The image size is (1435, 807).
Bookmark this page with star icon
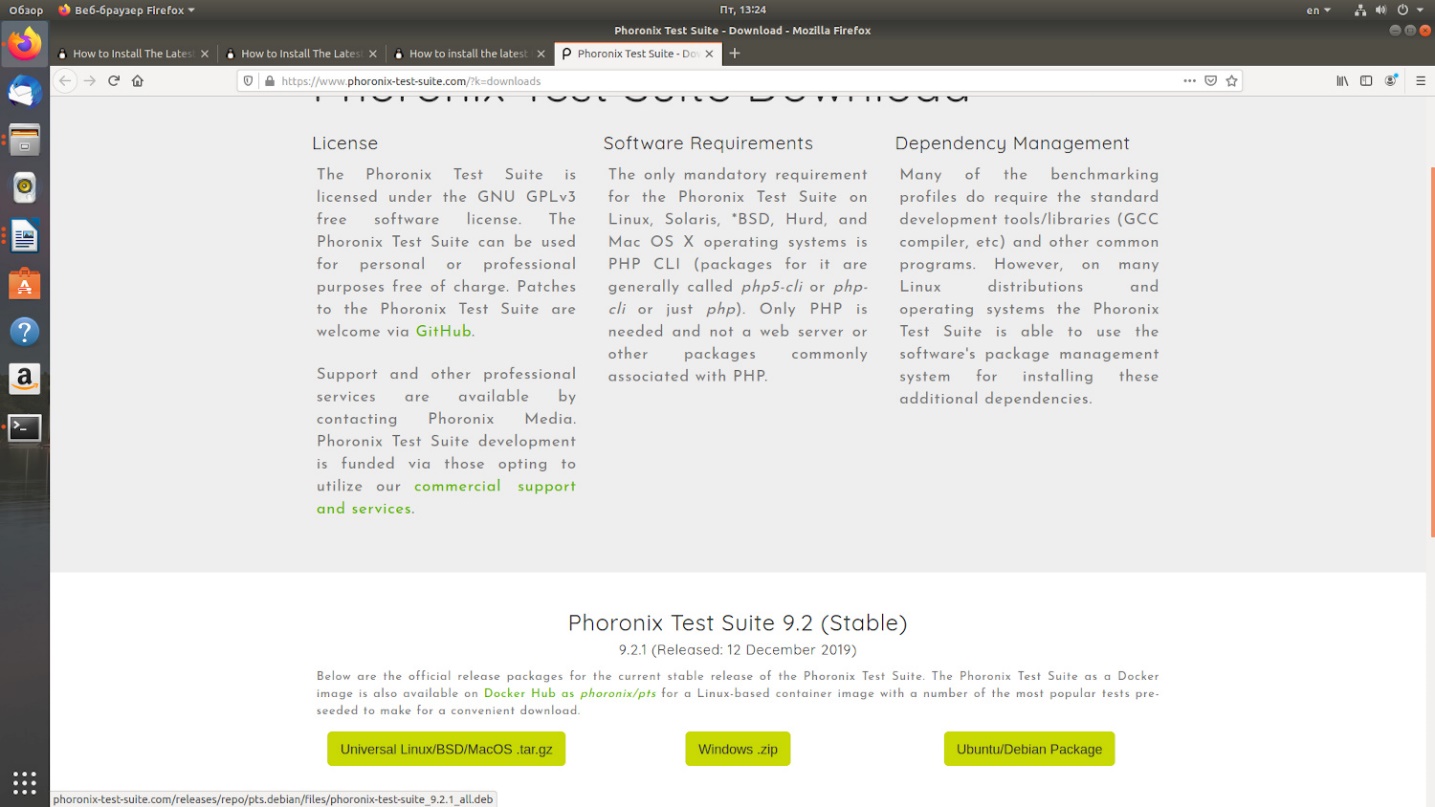pyautogui.click(x=1232, y=81)
